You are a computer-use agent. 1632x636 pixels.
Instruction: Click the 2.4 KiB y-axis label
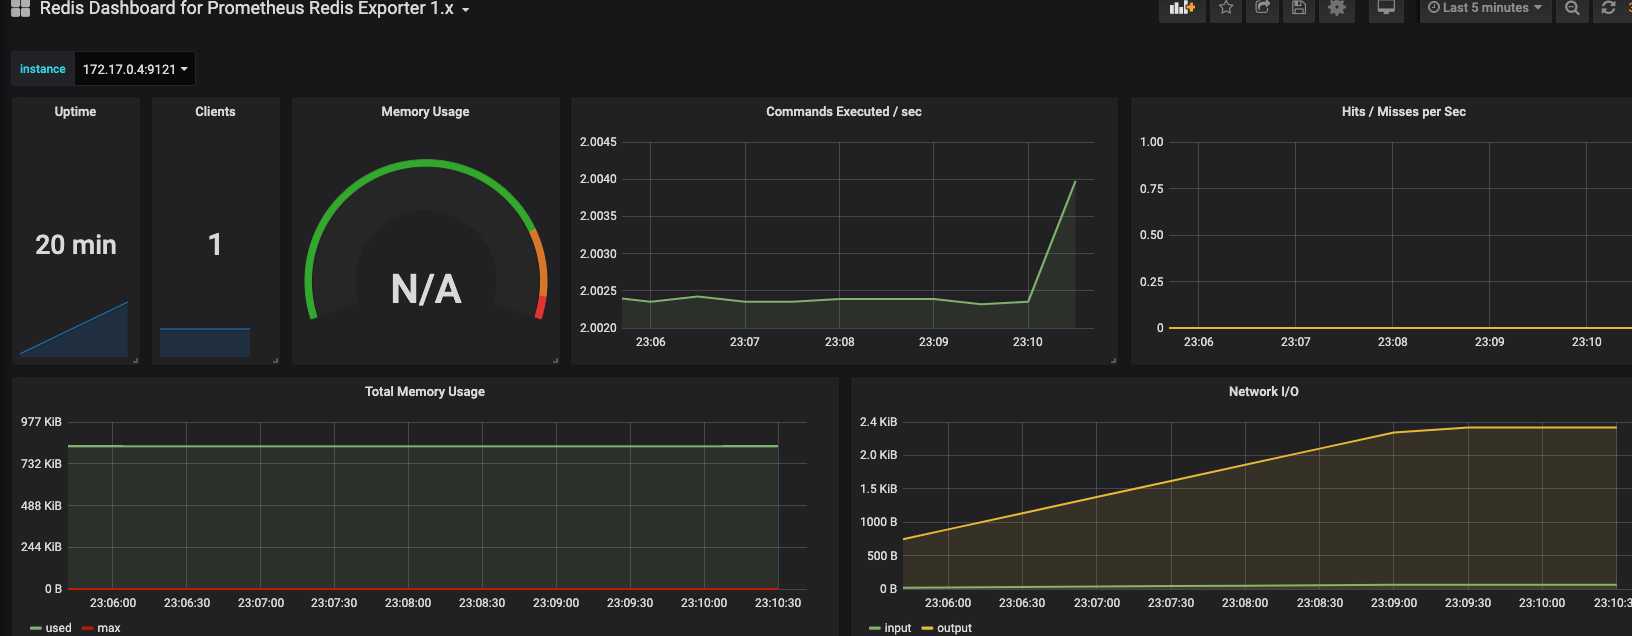pos(879,422)
